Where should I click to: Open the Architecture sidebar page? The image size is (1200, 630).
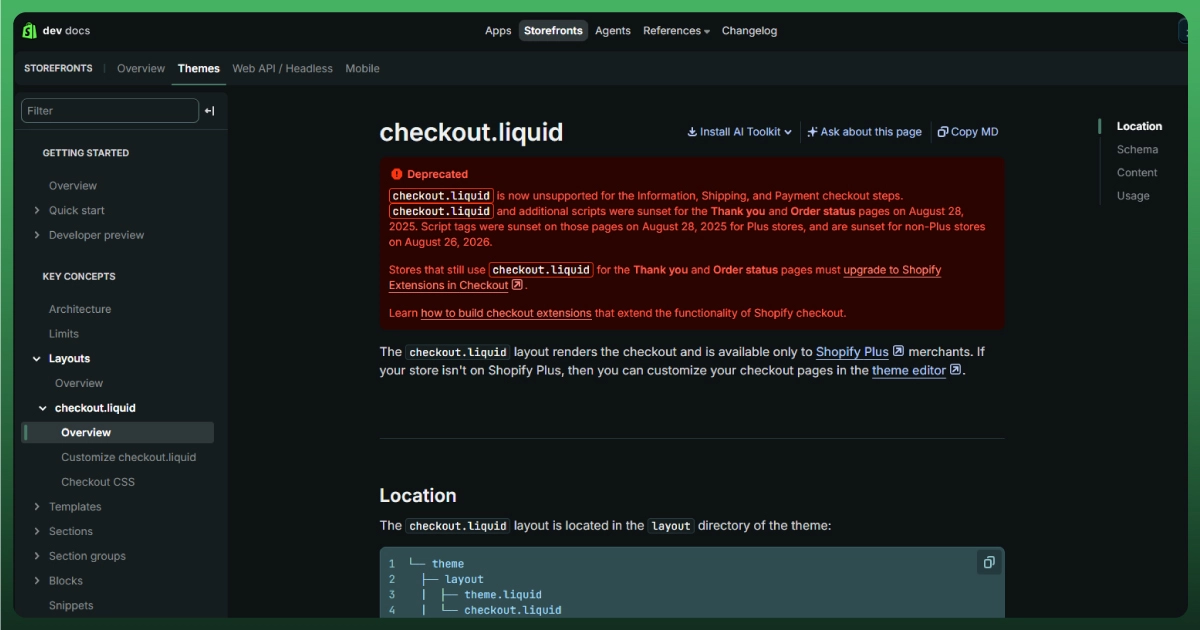click(80, 309)
